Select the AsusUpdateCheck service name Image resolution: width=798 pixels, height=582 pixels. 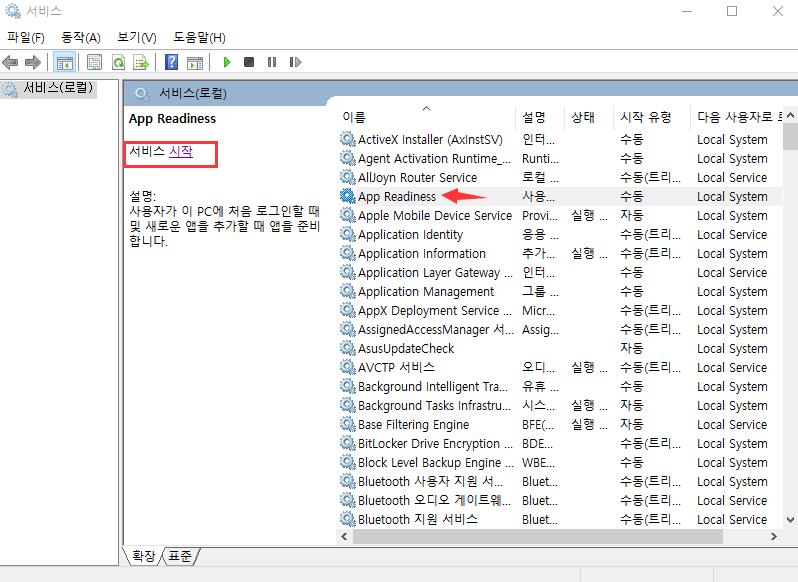[x=406, y=348]
